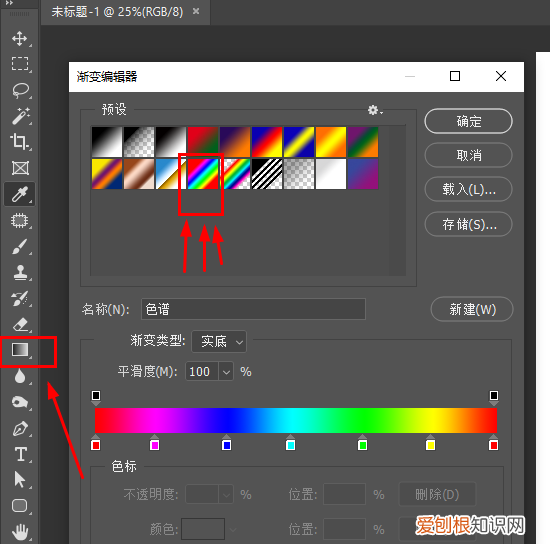
Task: Select the Sponge tool
Action: (x=20, y=402)
